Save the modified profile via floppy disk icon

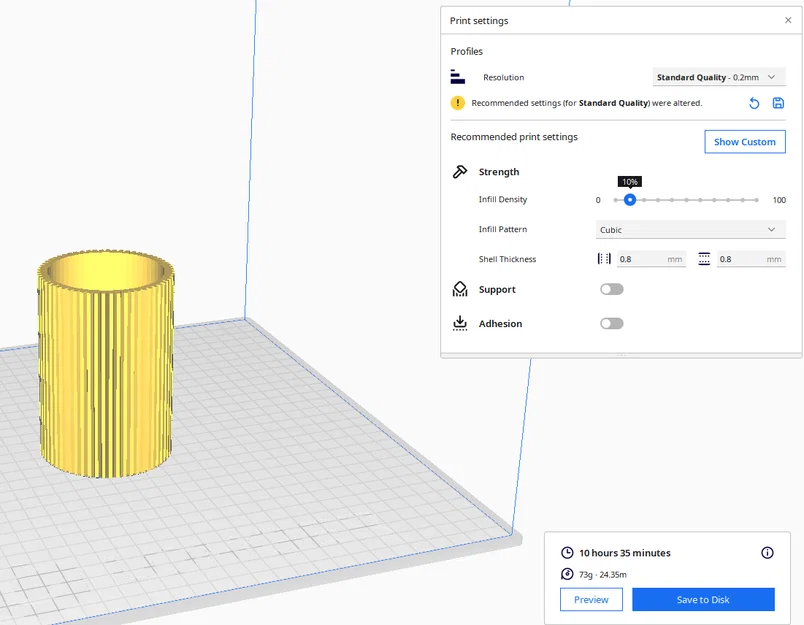(777, 103)
